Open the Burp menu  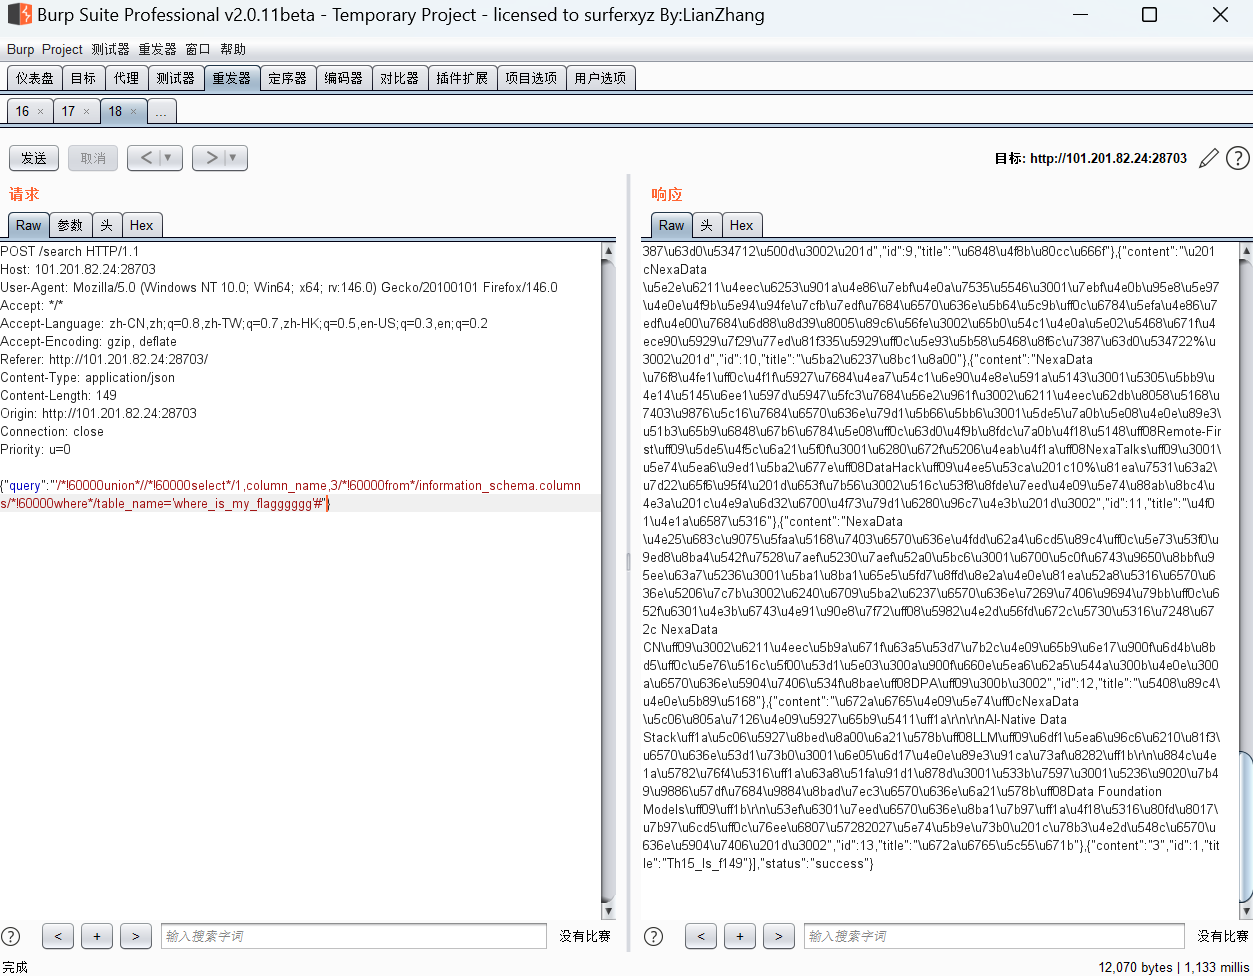point(20,49)
